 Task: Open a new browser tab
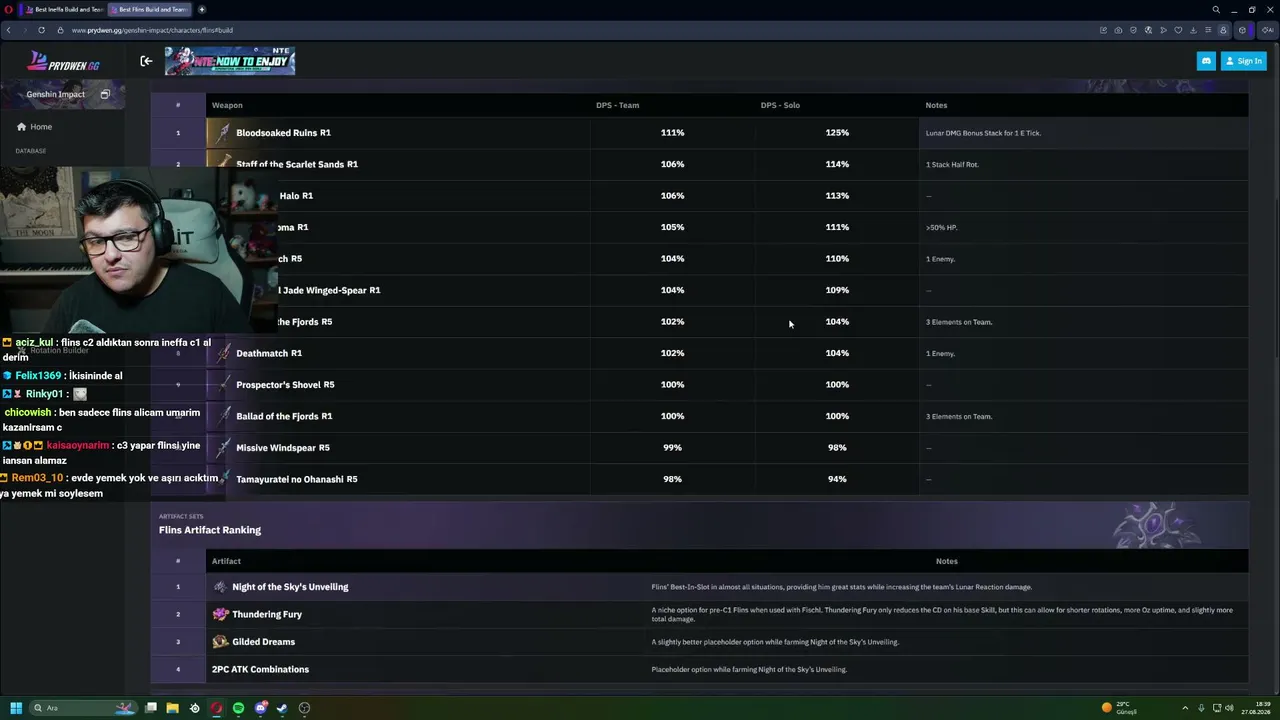tap(201, 9)
